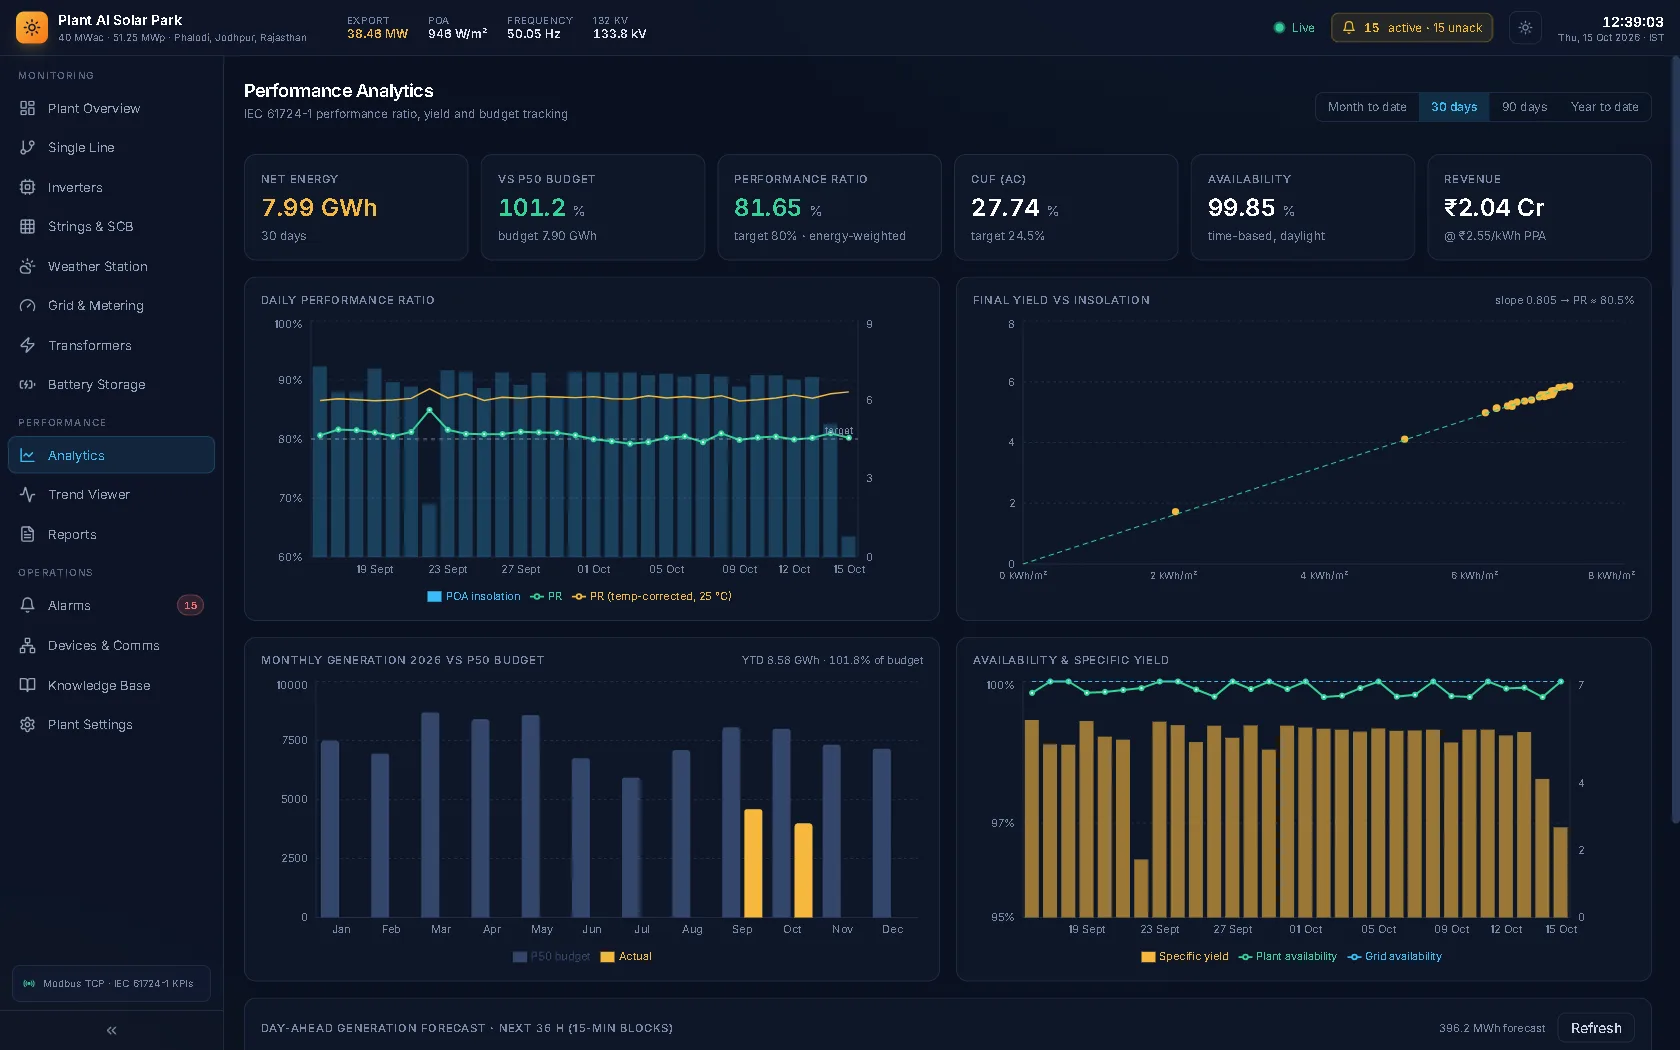Click the Battery Storage icon
This screenshot has height=1050, width=1680.
[x=27, y=384]
